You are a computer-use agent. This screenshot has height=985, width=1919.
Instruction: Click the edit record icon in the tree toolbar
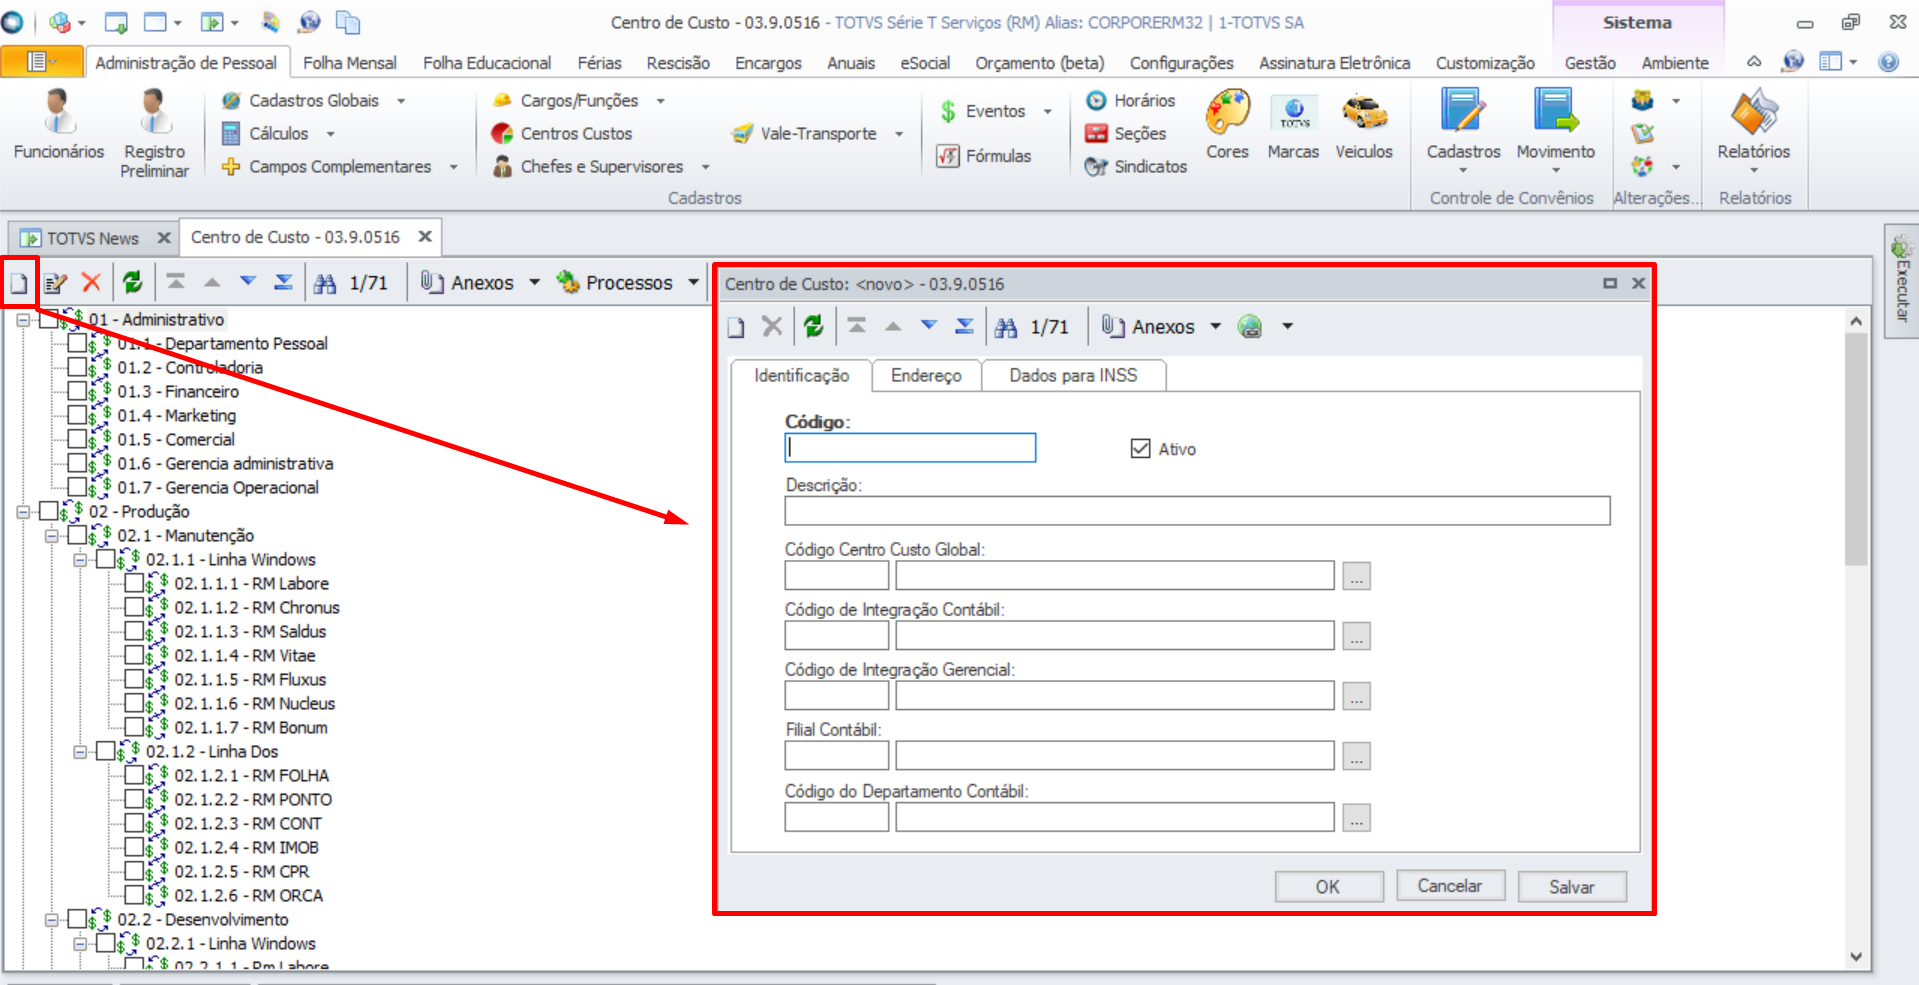tap(56, 283)
